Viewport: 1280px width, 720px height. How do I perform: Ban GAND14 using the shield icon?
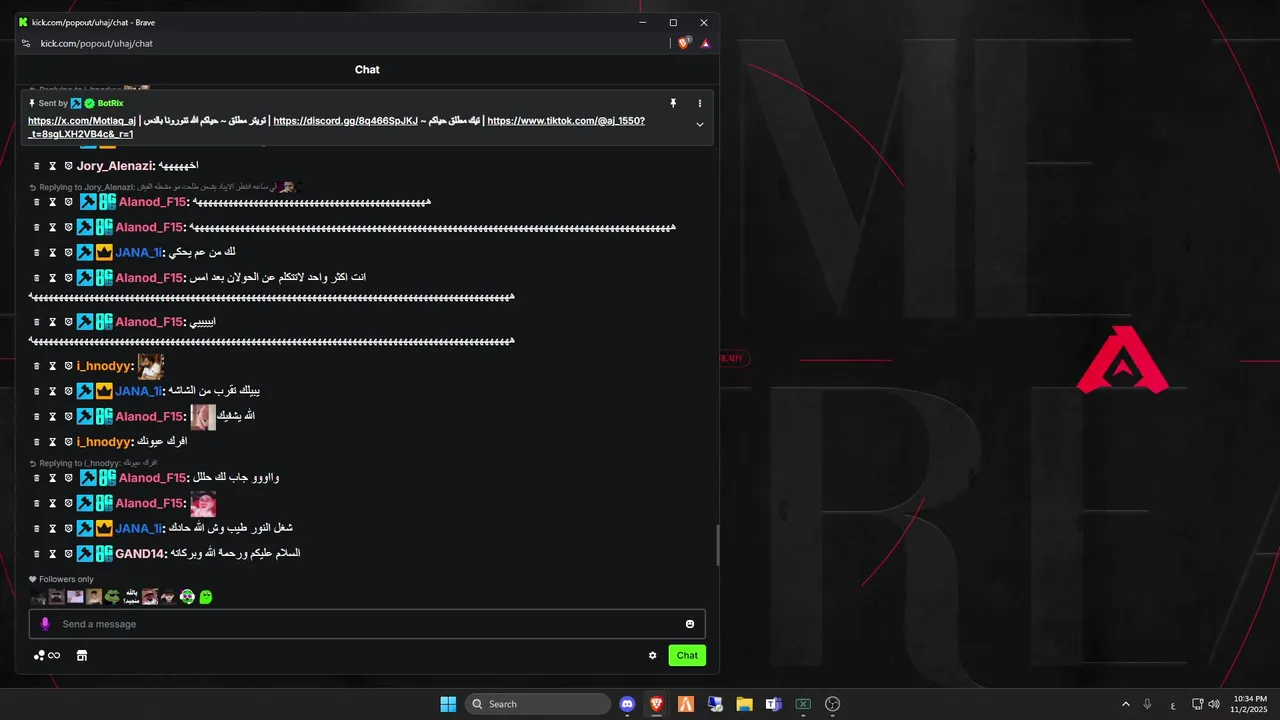coord(69,554)
